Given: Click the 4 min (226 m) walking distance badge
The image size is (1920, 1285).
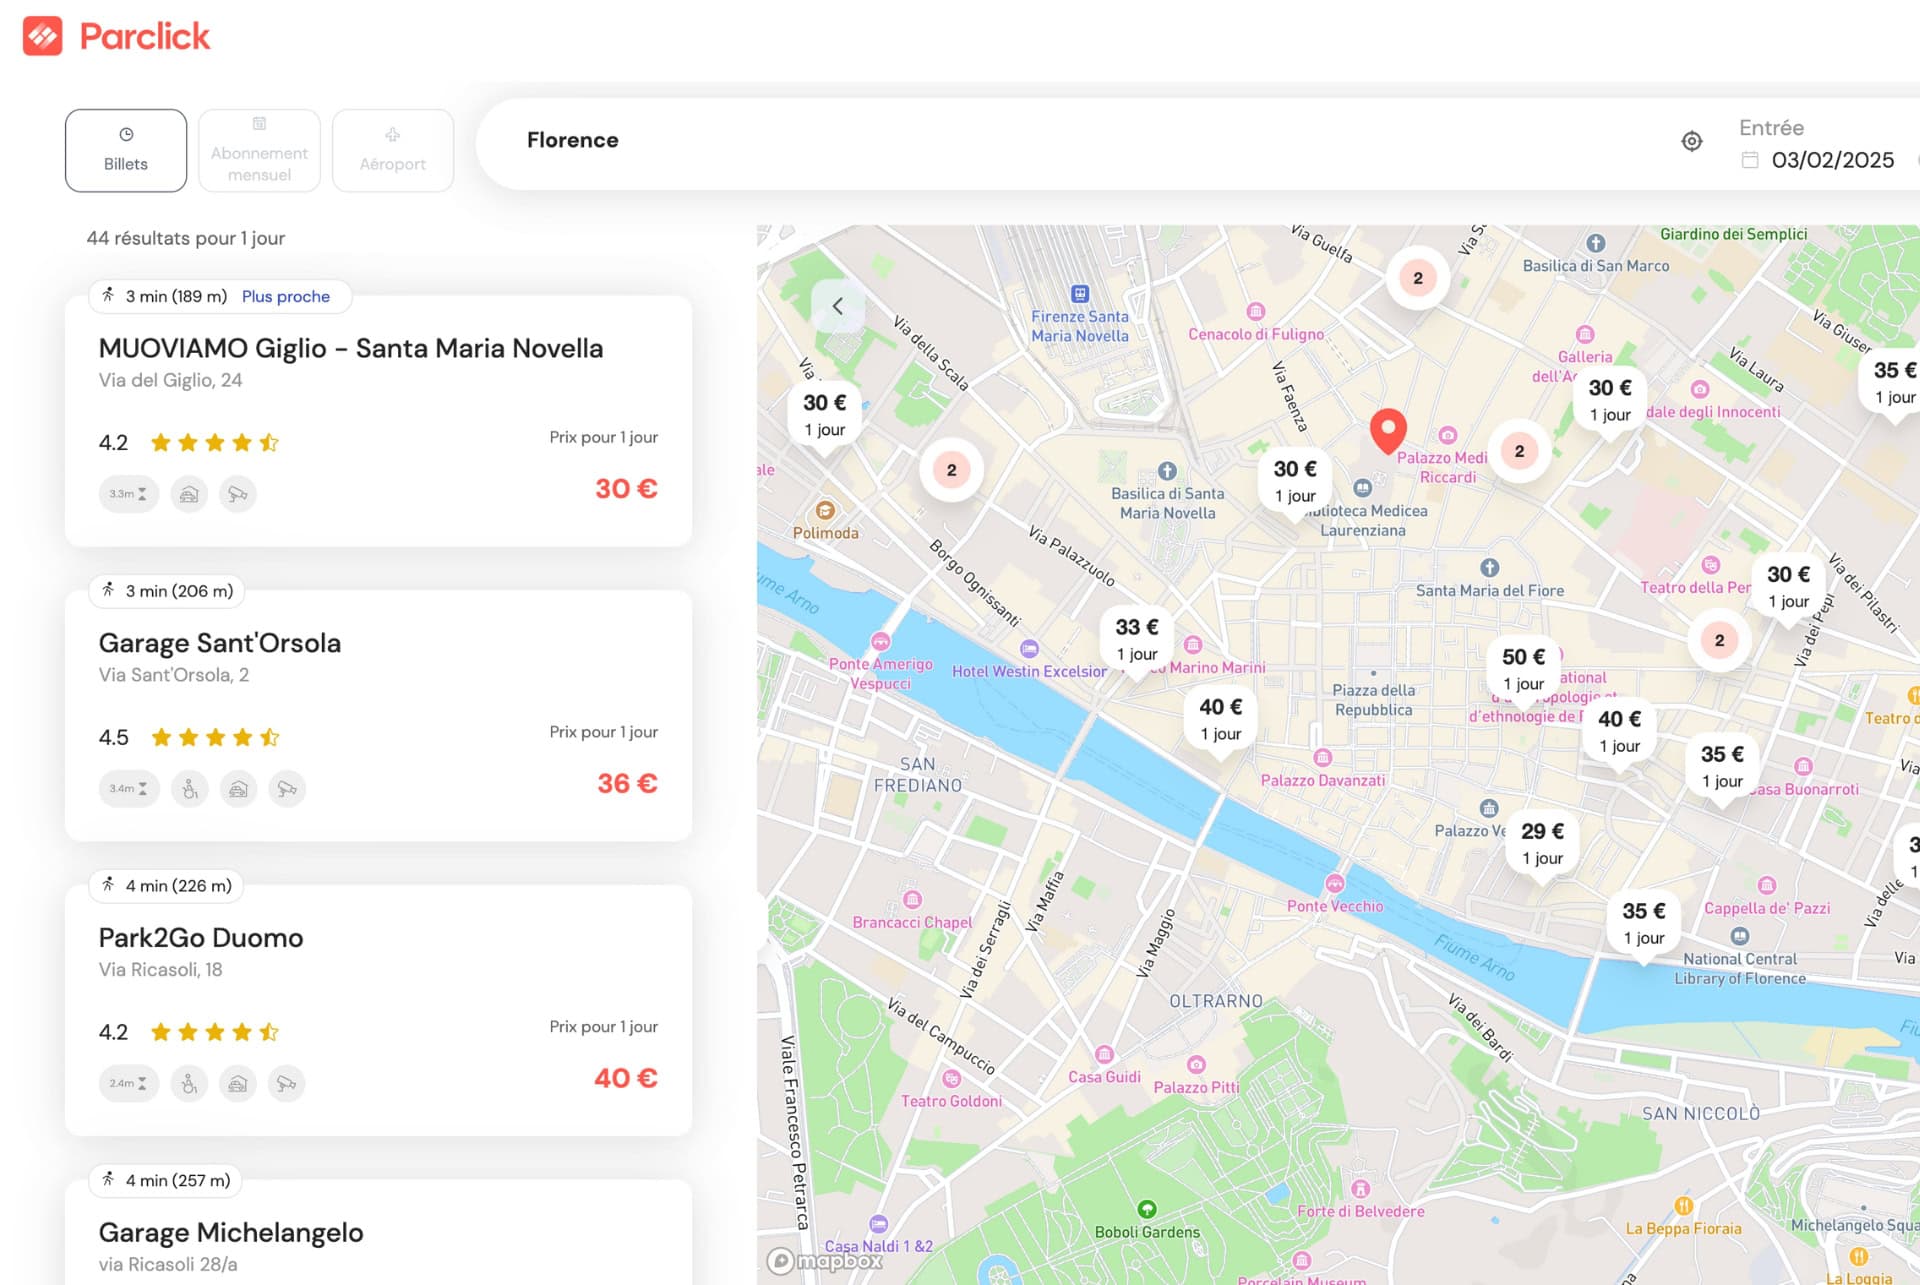Looking at the screenshot, I should [167, 885].
